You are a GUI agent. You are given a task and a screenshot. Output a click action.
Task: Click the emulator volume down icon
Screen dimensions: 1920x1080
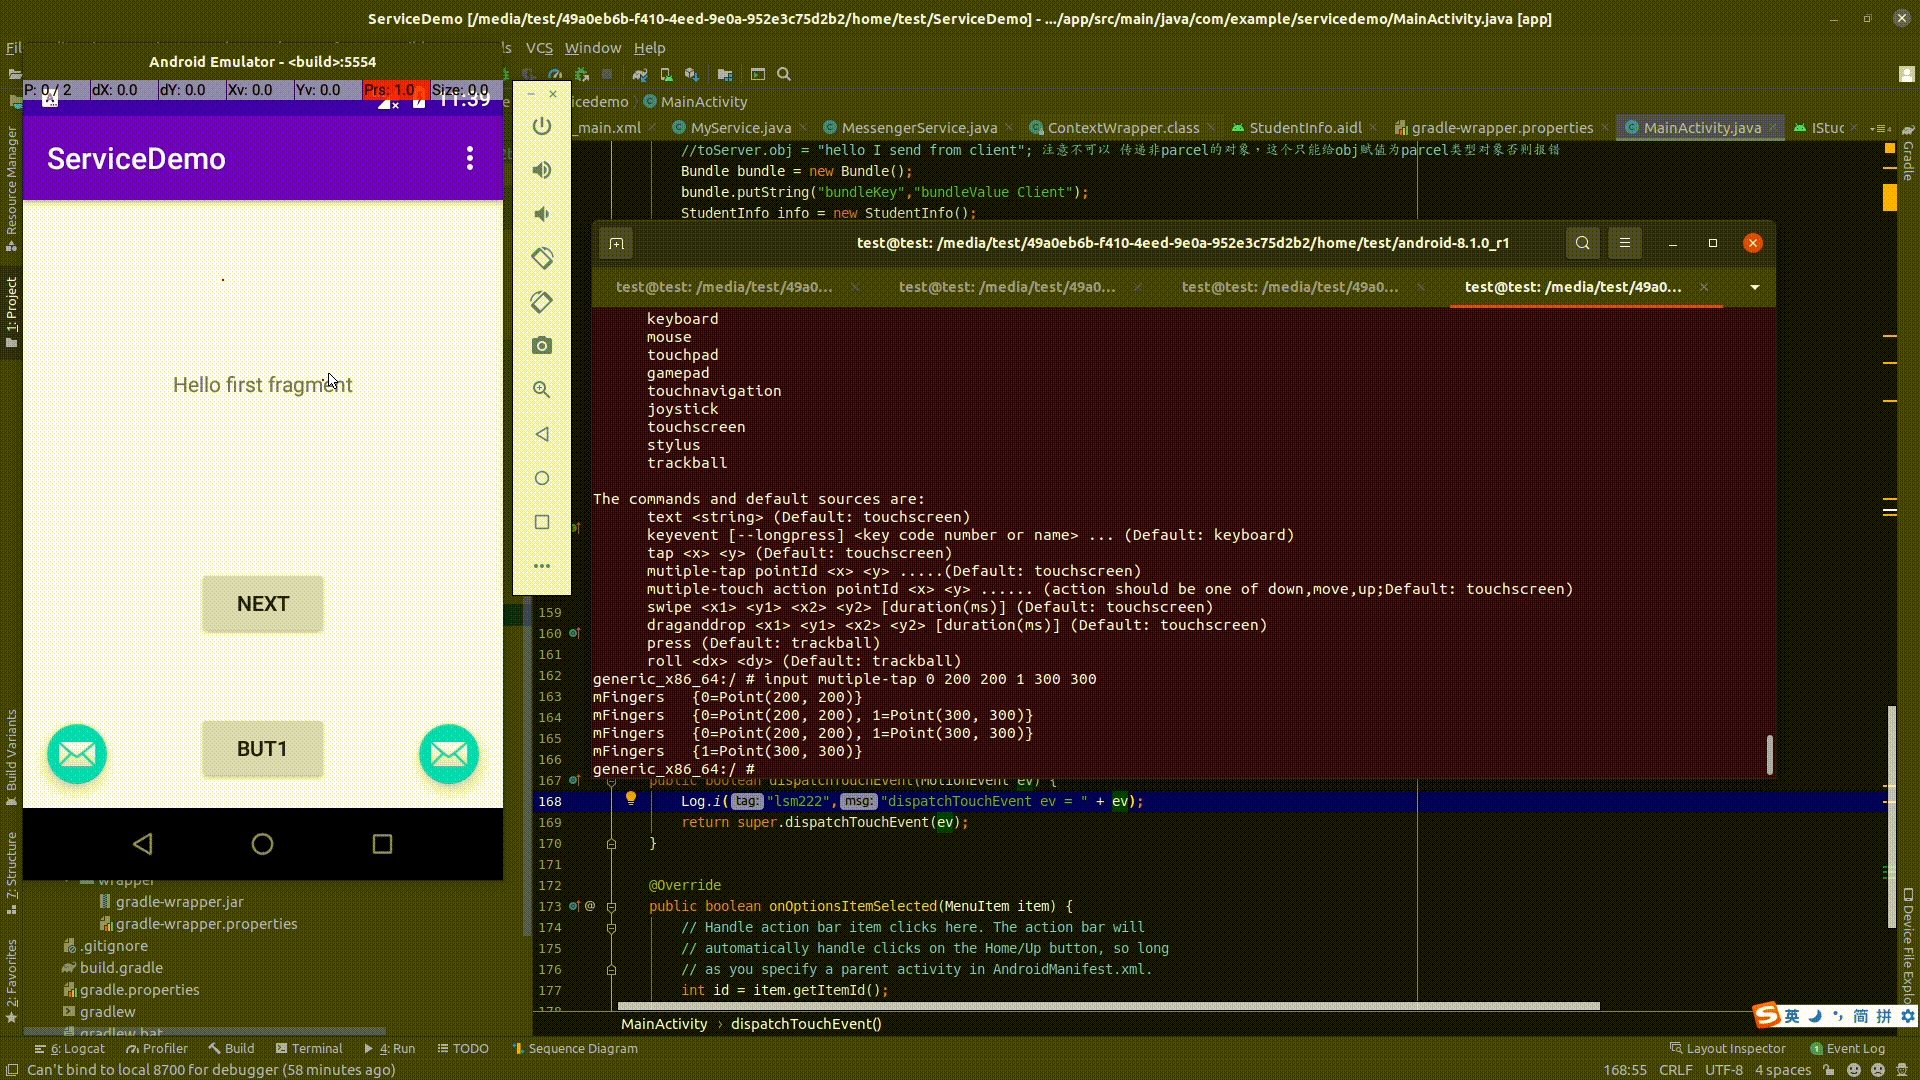(x=541, y=214)
